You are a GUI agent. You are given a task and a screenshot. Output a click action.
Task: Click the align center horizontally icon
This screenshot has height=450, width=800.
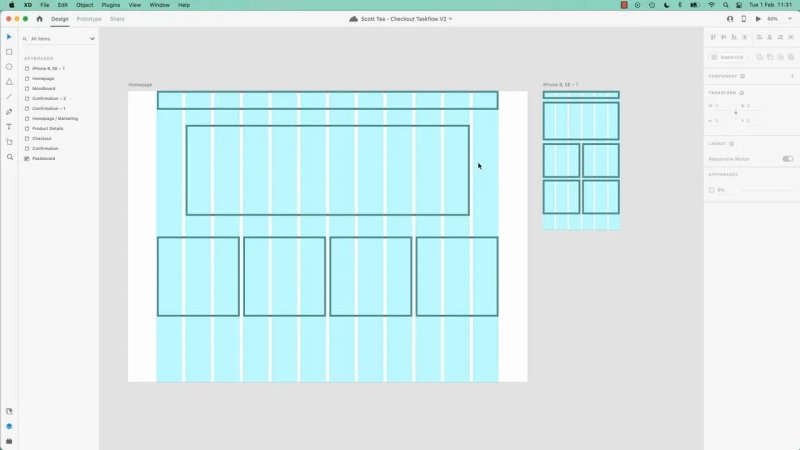[x=770, y=37]
